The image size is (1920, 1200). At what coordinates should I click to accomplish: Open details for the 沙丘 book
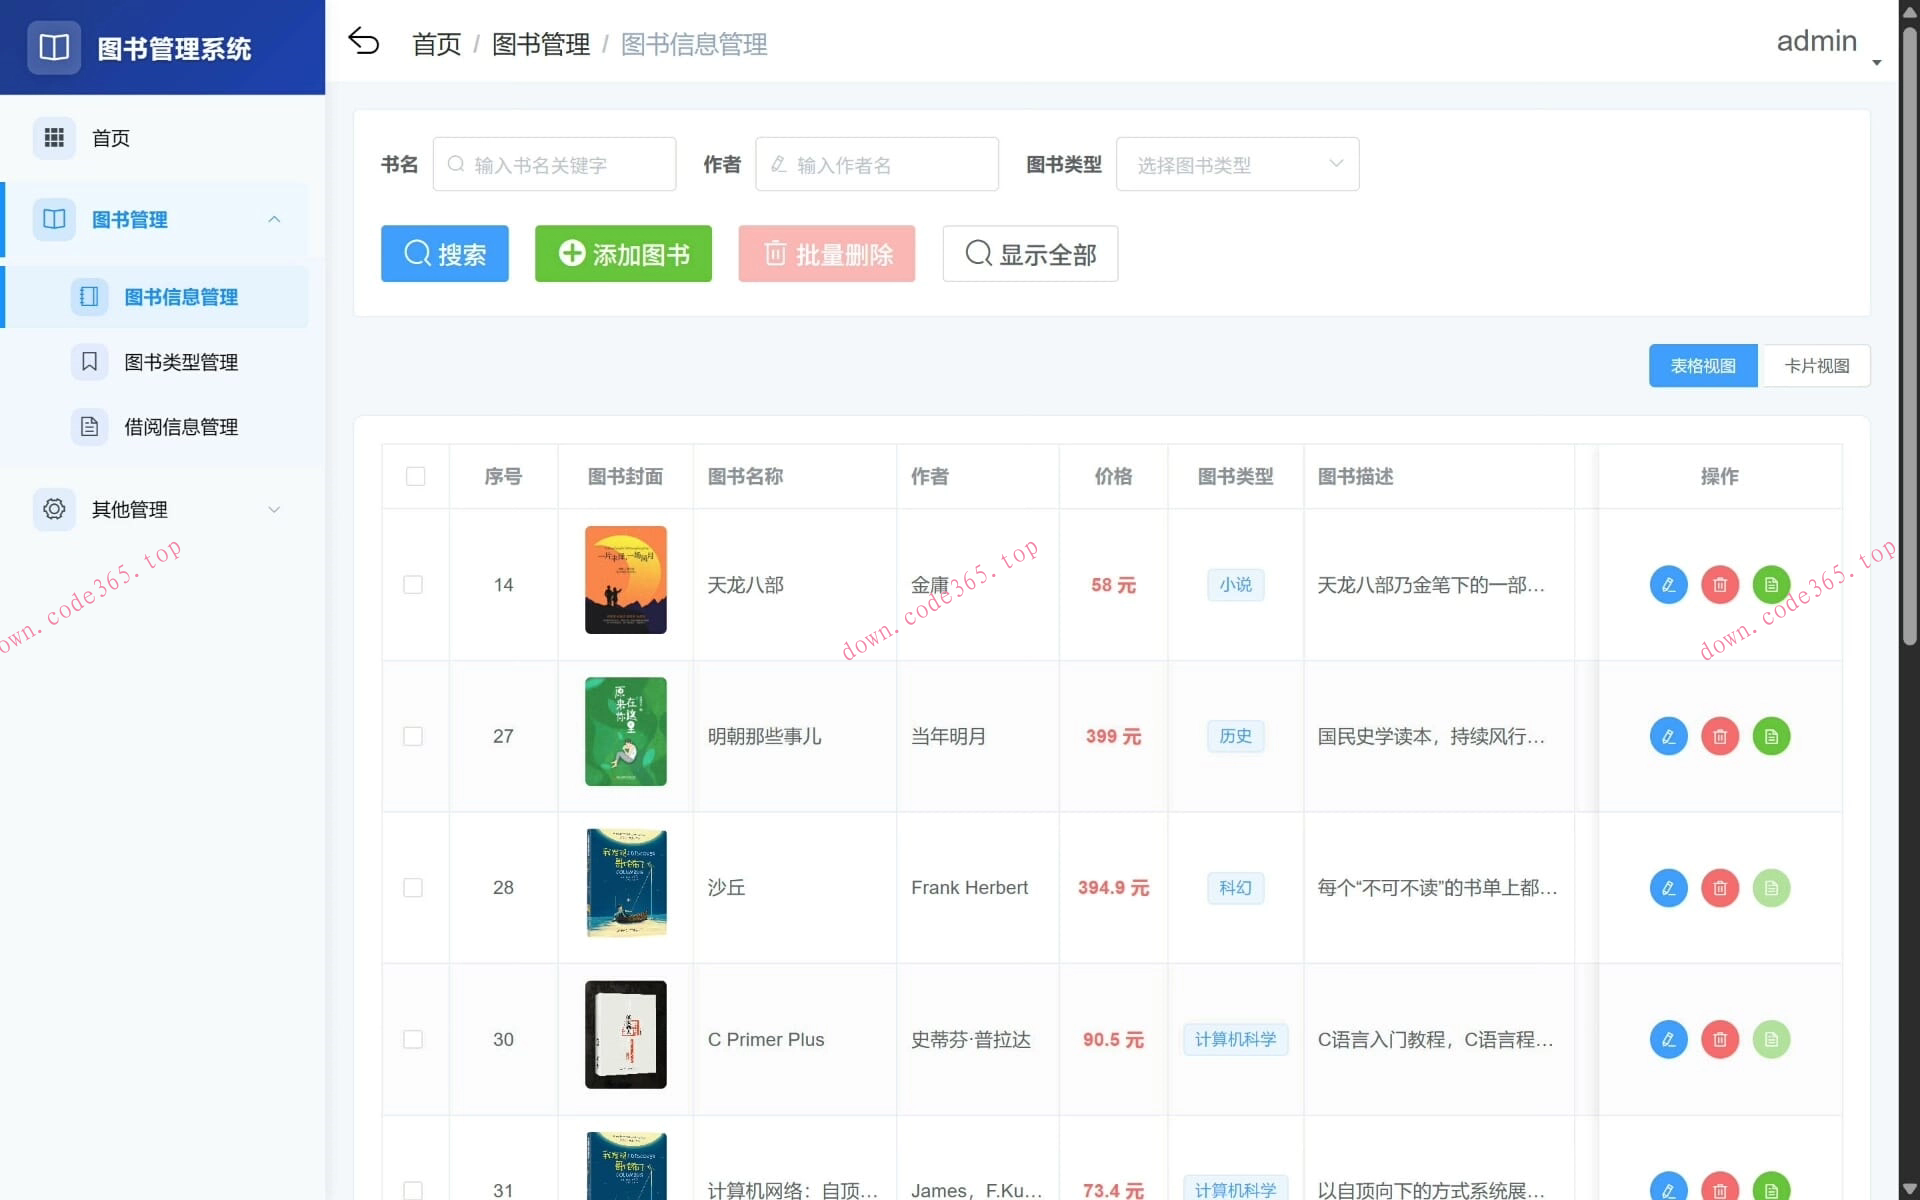1771,888
